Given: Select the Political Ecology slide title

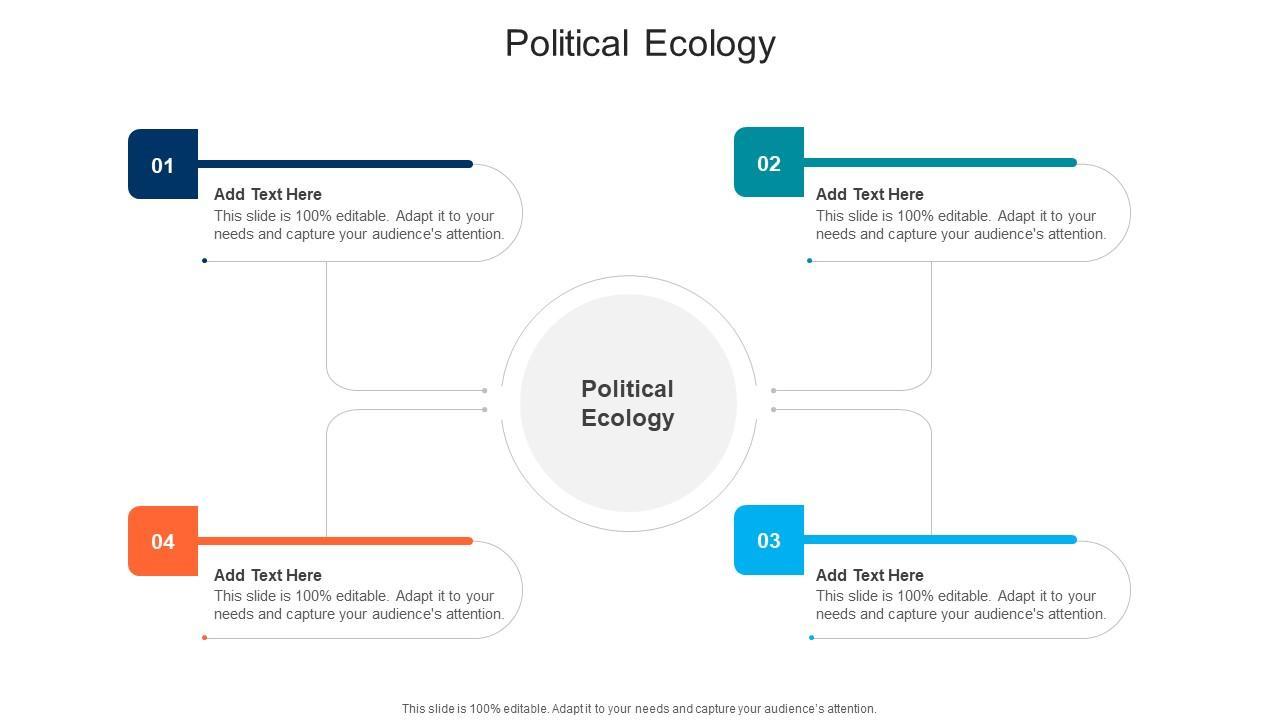Looking at the screenshot, I should click(640, 44).
